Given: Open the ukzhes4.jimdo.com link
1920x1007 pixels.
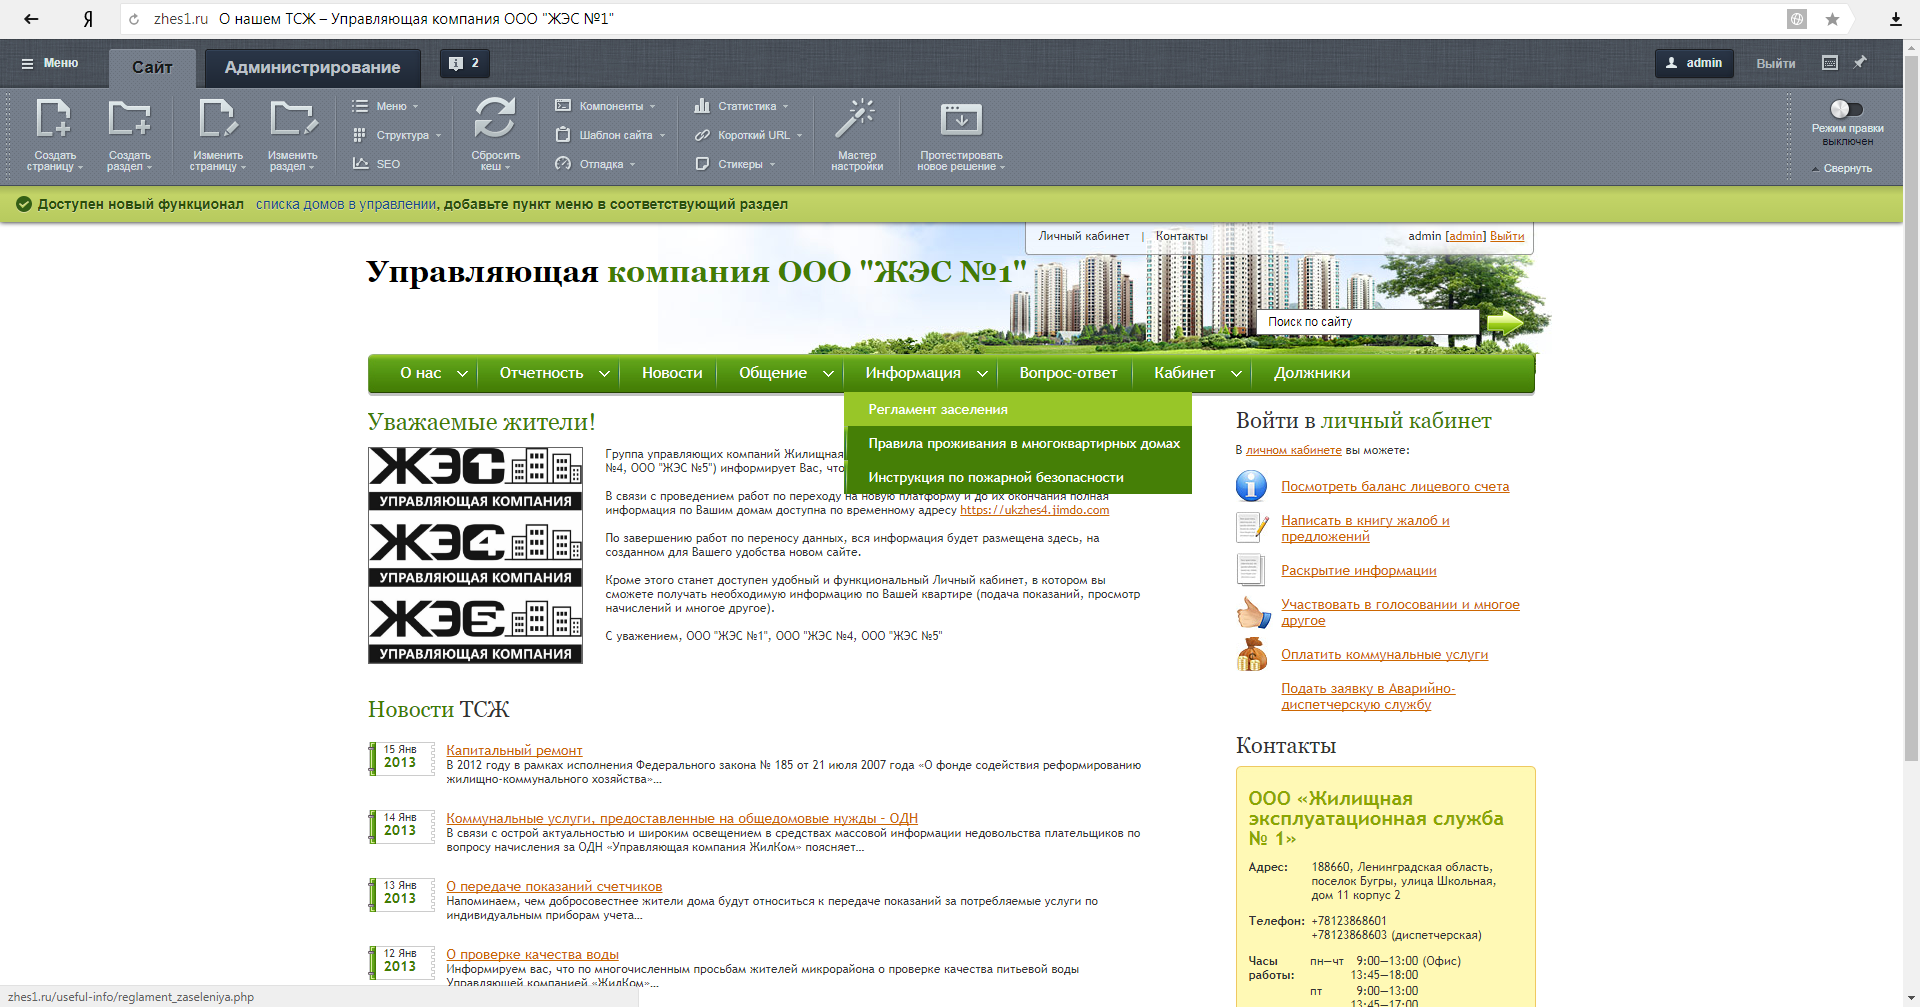Looking at the screenshot, I should (x=1034, y=510).
